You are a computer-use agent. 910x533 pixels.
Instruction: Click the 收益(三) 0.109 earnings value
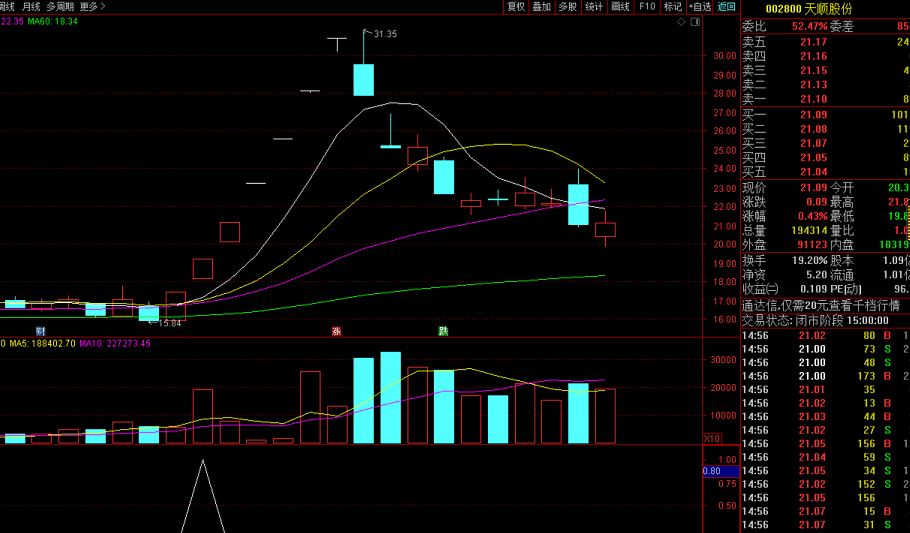point(814,289)
